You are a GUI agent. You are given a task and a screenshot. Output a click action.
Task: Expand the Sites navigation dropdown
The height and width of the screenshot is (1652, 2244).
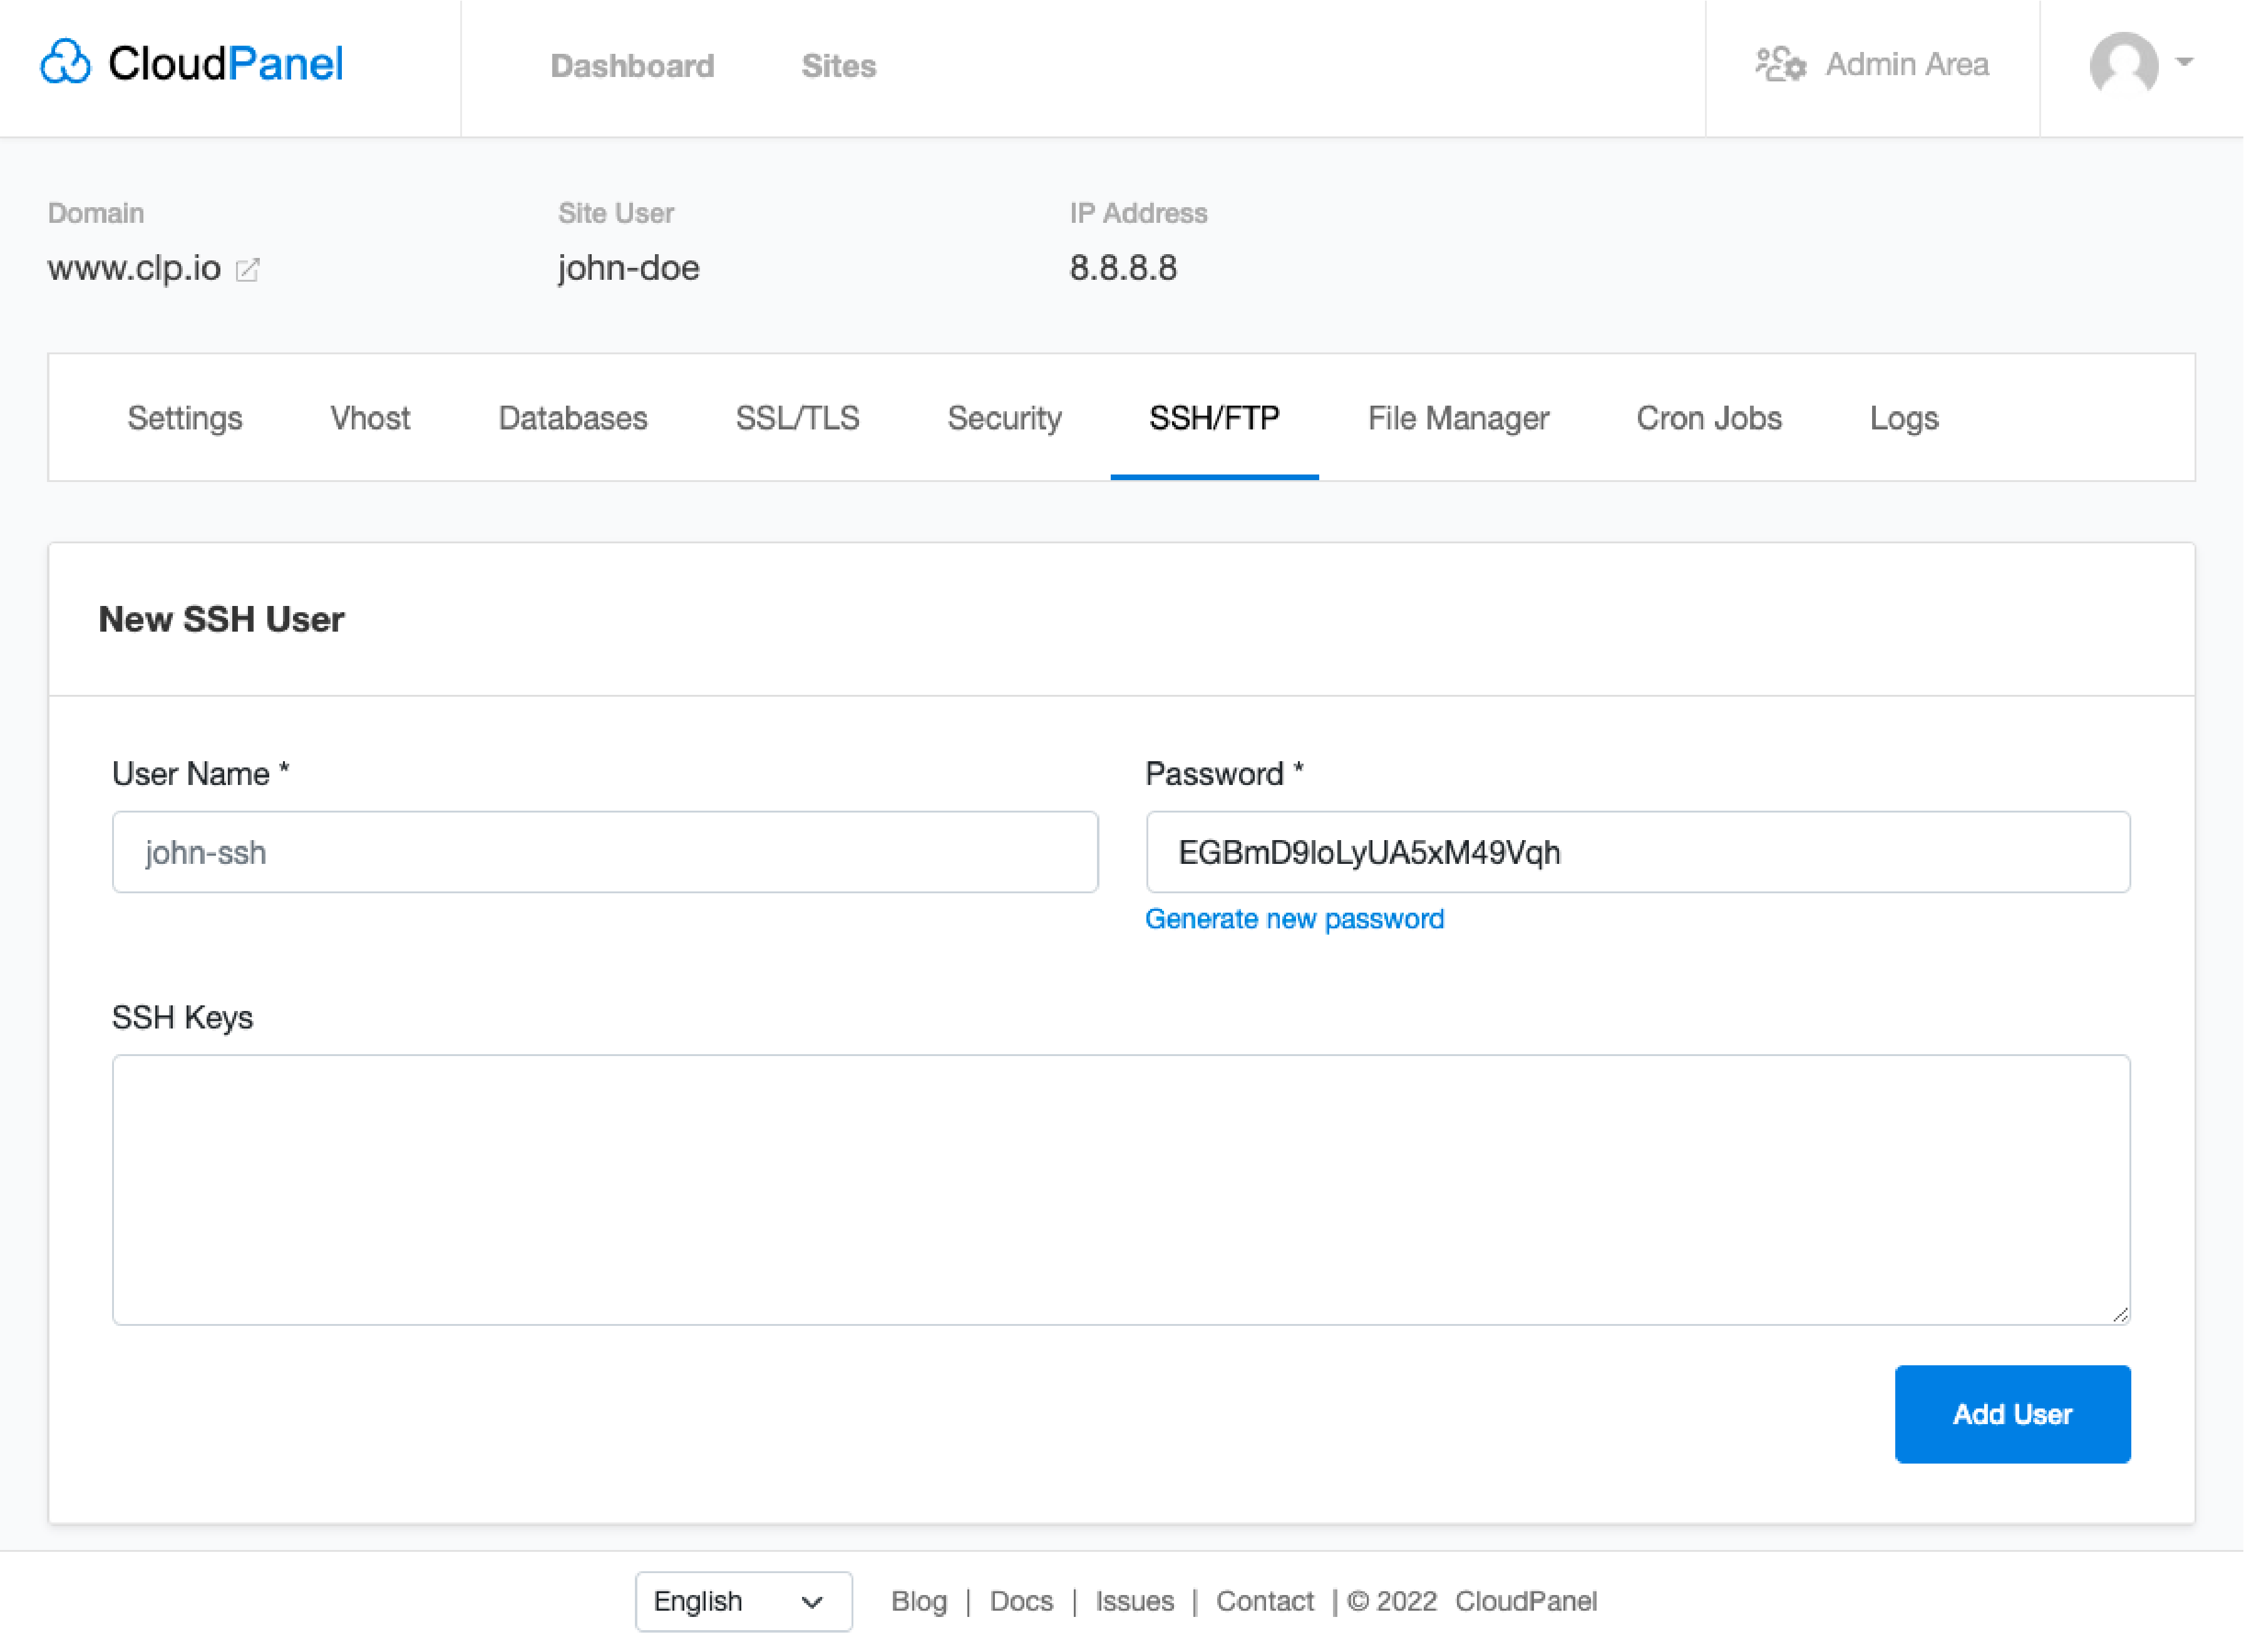click(838, 64)
